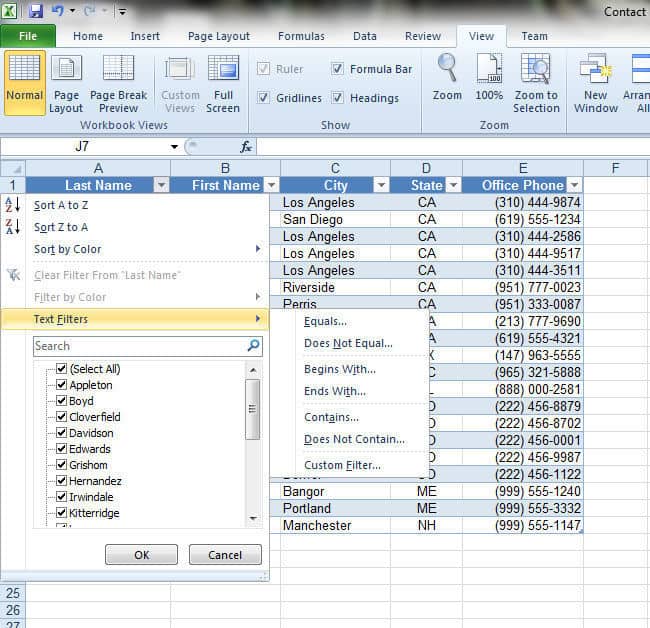The width and height of the screenshot is (650, 628).
Task: Open the File tab
Action: pos(28,36)
